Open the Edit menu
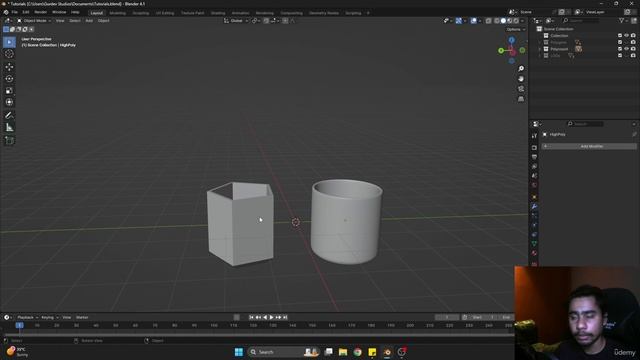 (x=26, y=12)
